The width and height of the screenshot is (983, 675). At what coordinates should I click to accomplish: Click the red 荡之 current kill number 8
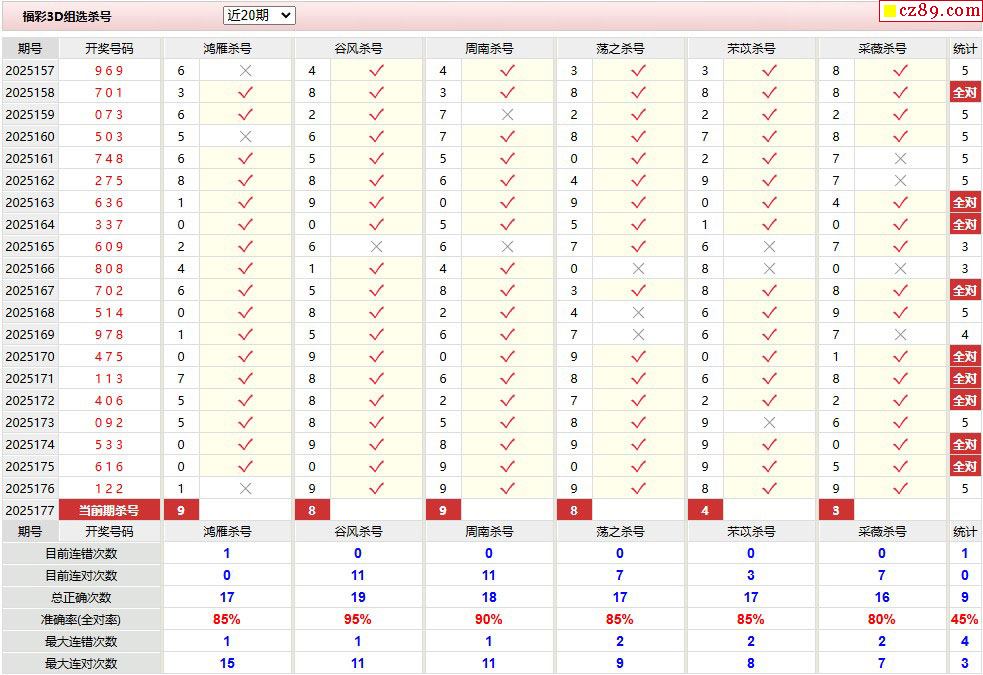(x=574, y=510)
